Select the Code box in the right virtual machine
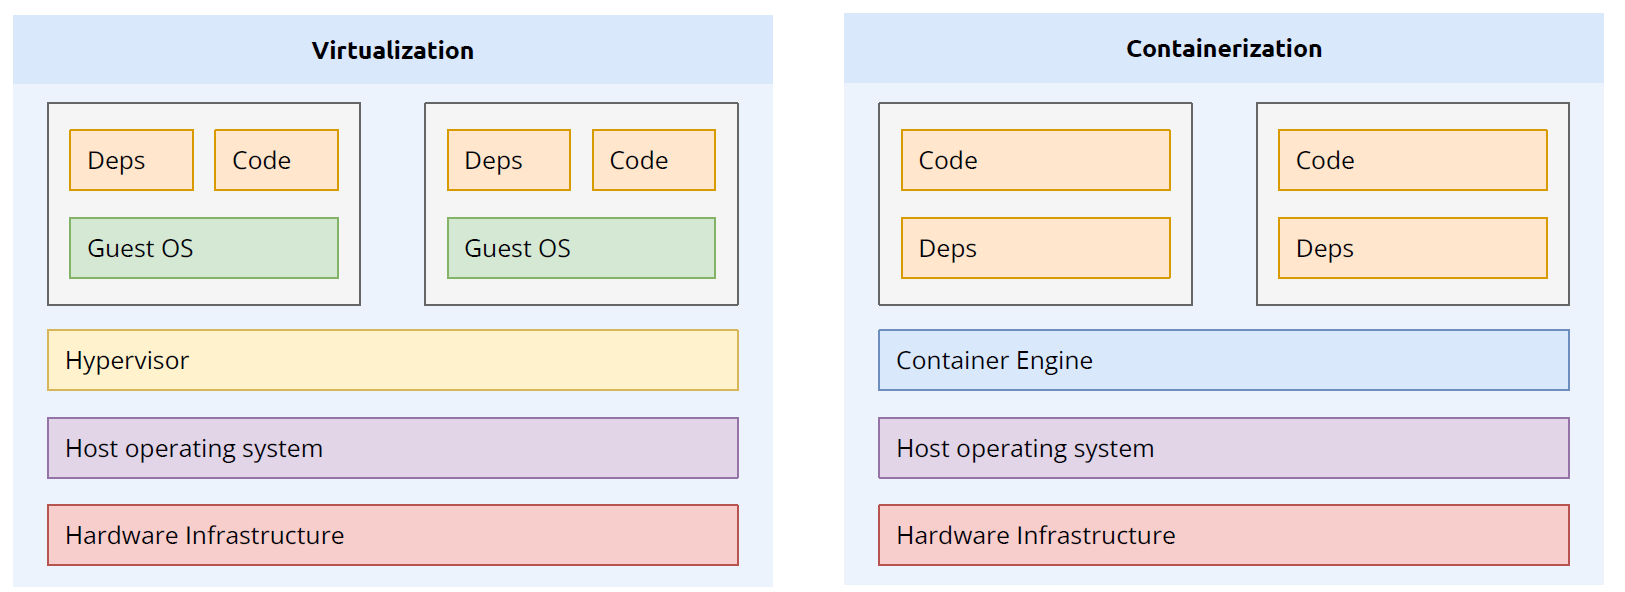This screenshot has width=1625, height=592. pyautogui.click(x=653, y=160)
